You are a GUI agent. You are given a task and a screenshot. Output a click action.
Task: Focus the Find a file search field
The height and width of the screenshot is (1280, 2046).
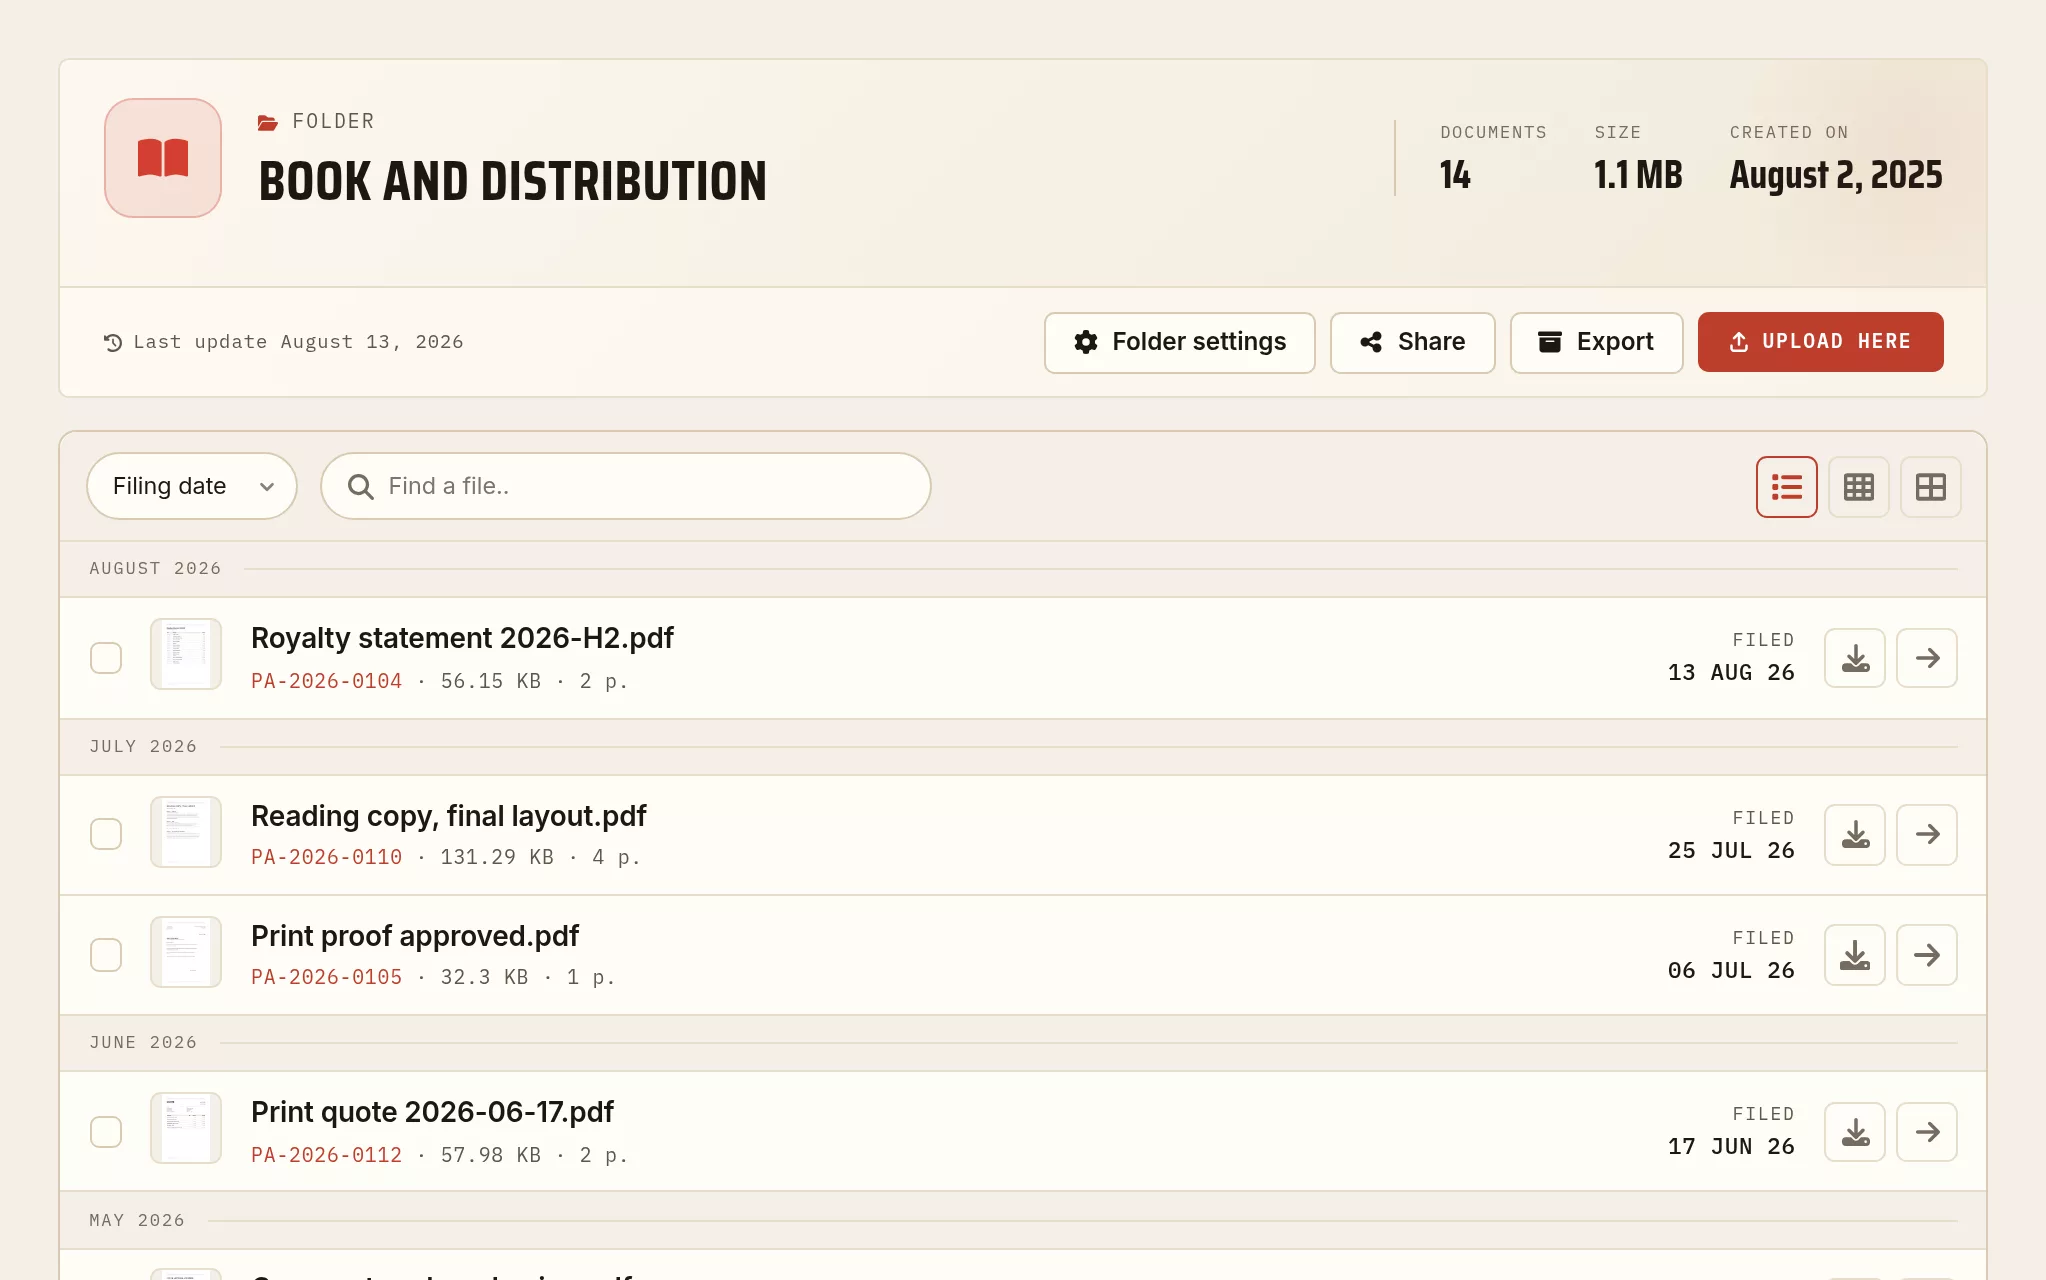626,486
